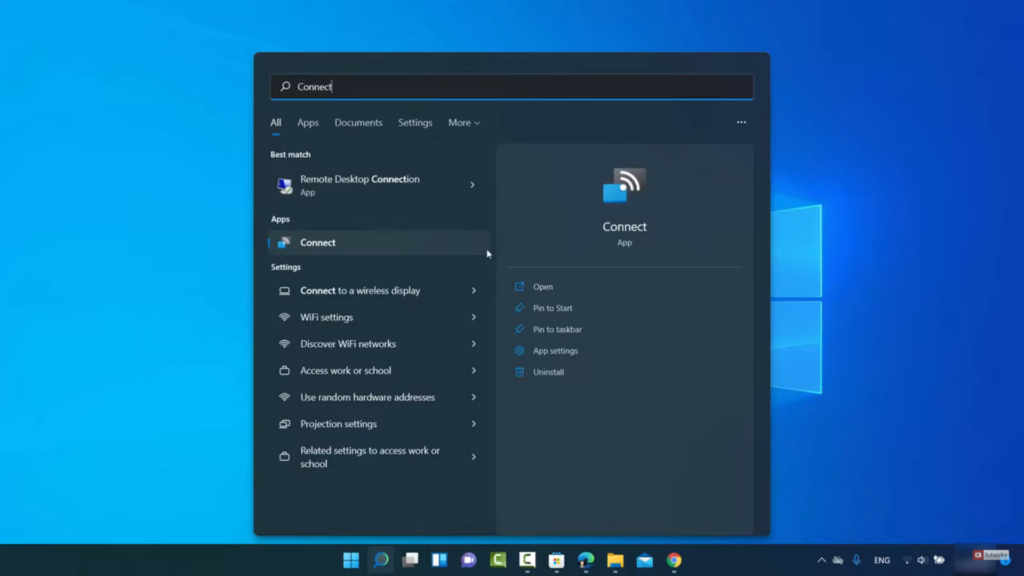Click the Remote Desktop Connection app icon
Image resolution: width=1024 pixels, height=576 pixels.
[285, 185]
